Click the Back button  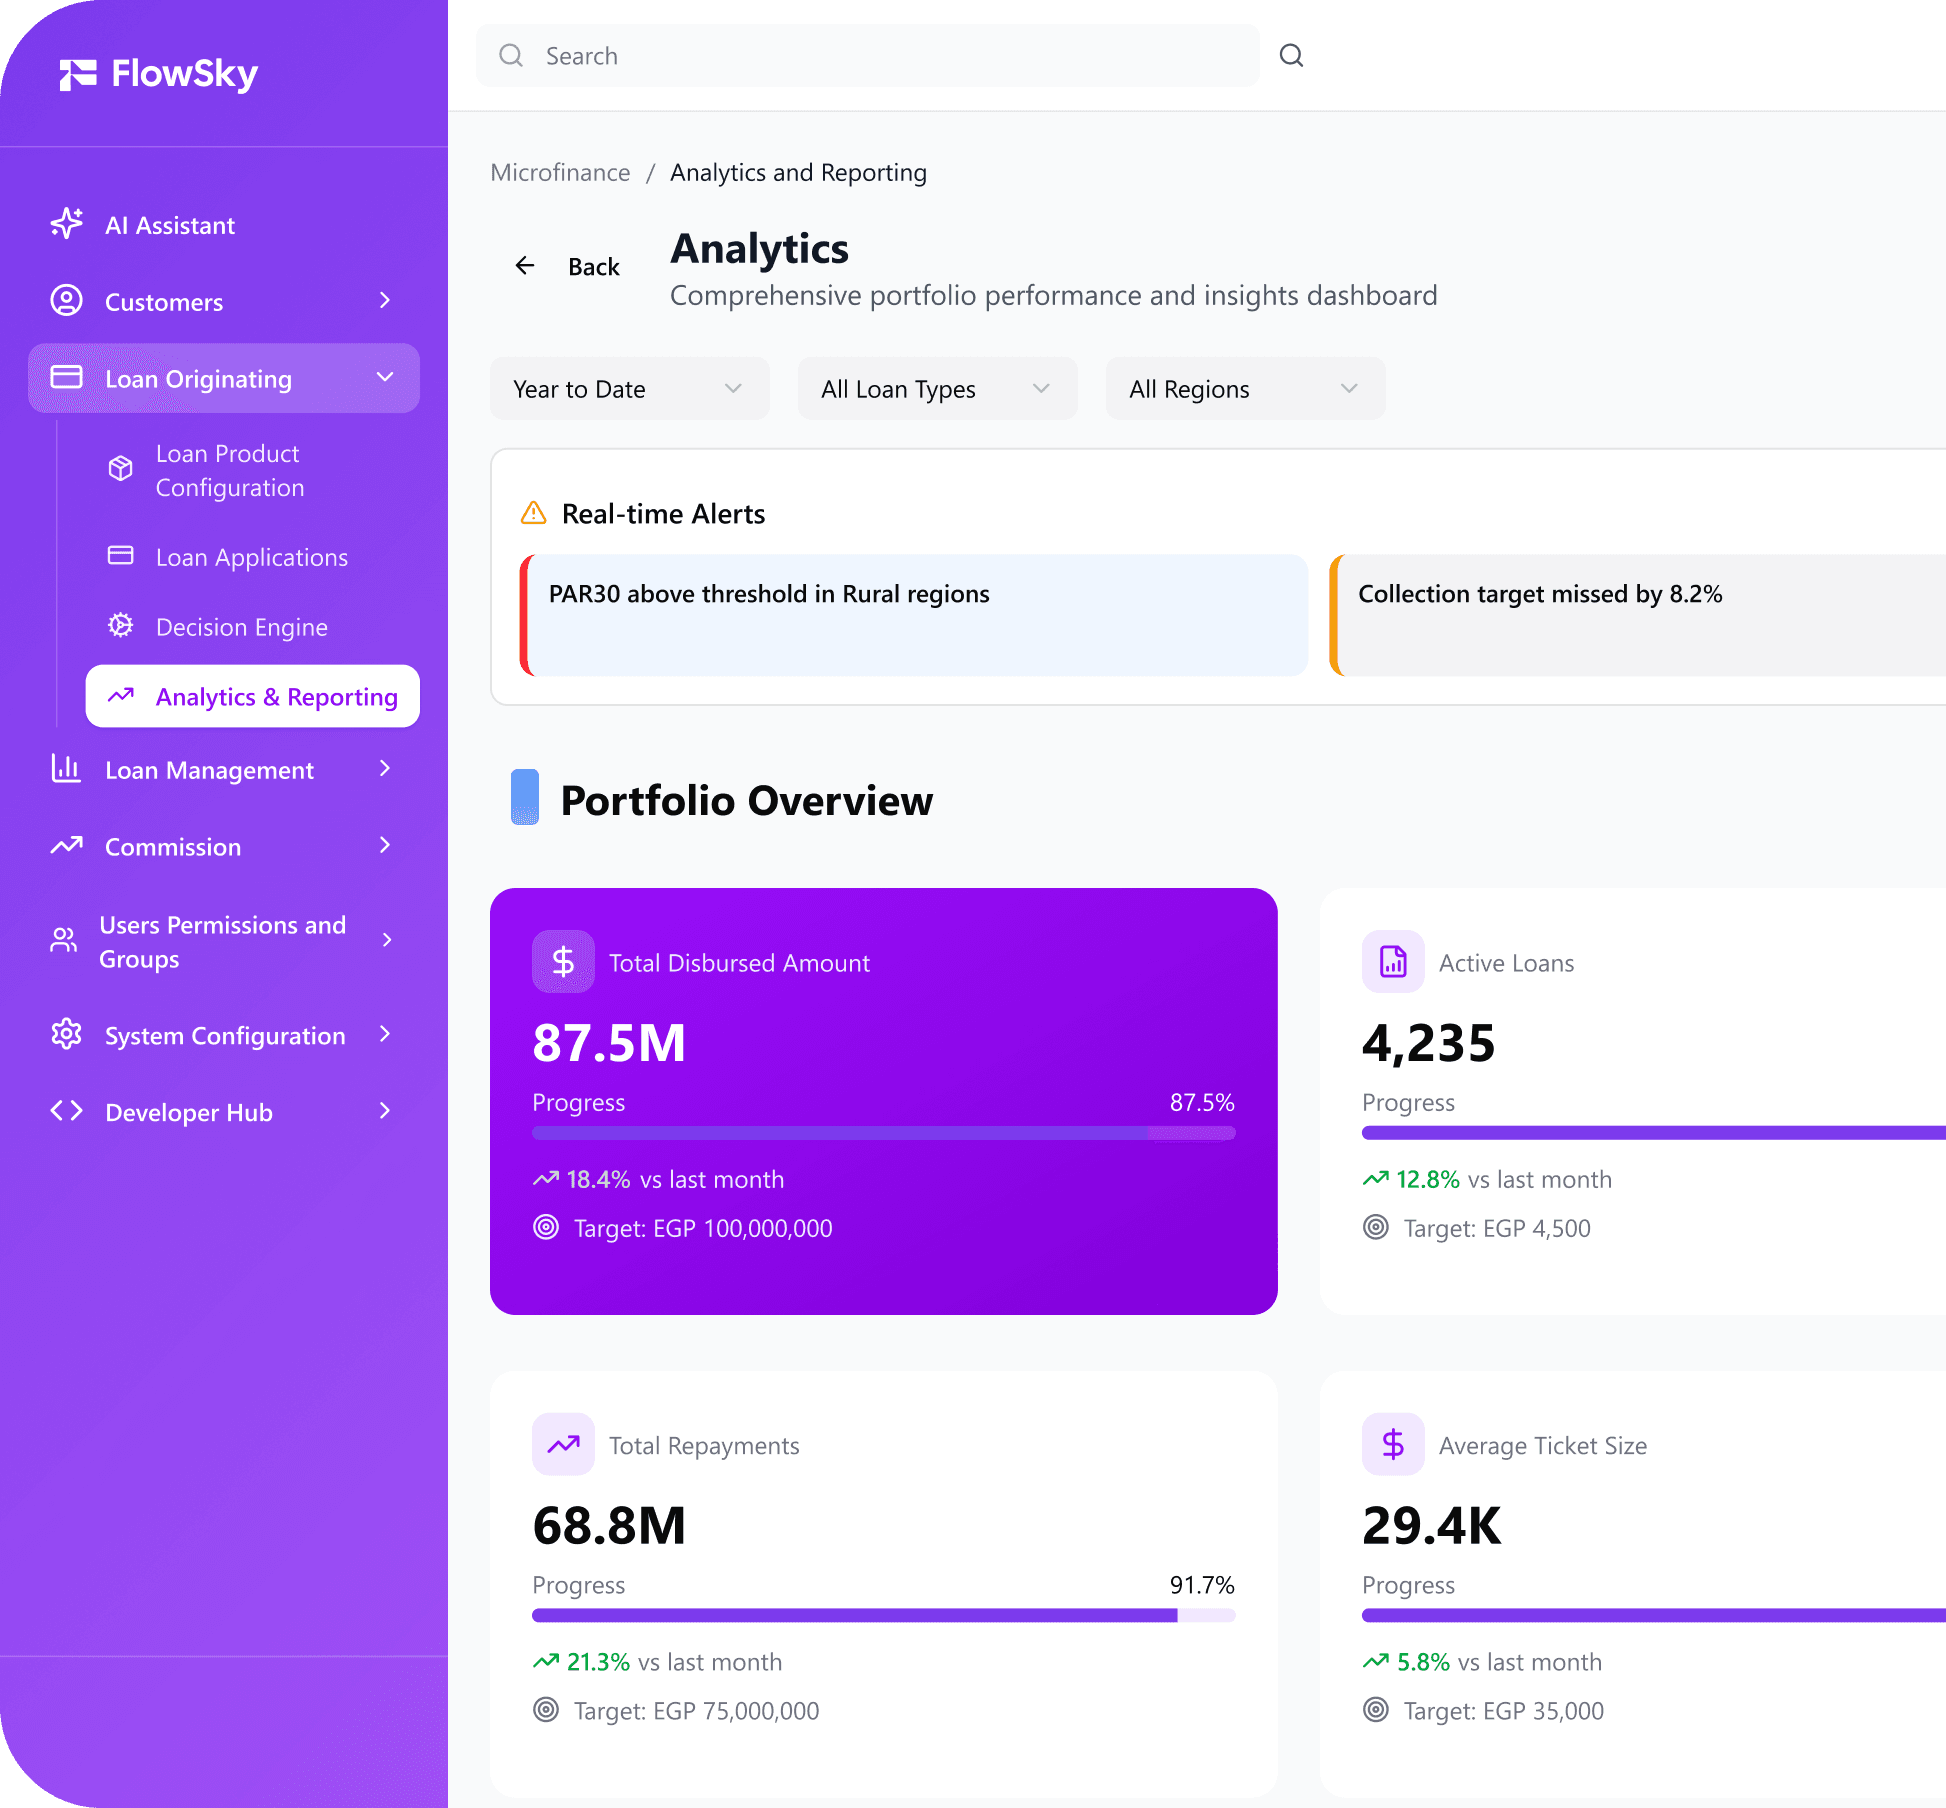[565, 265]
